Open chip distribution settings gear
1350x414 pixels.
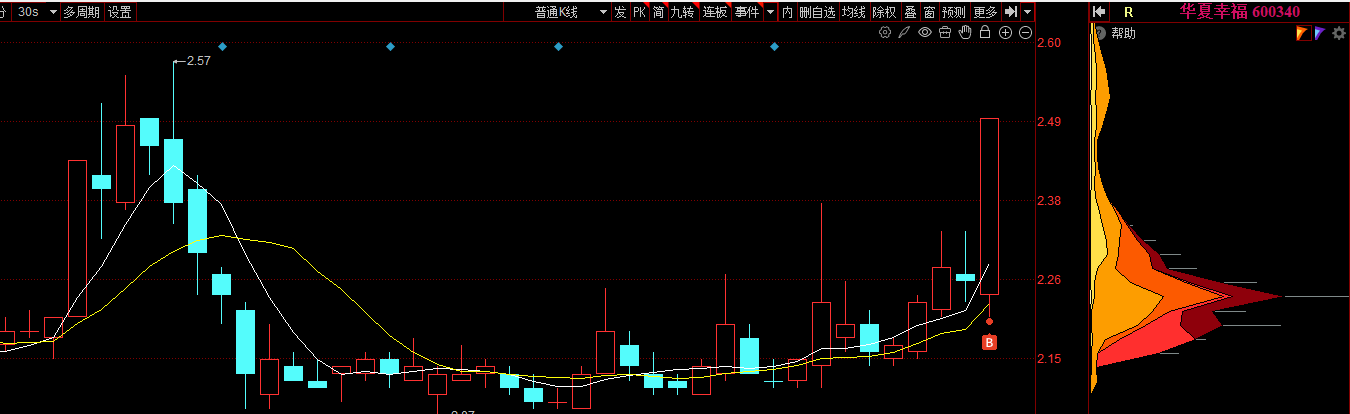(x=1339, y=33)
